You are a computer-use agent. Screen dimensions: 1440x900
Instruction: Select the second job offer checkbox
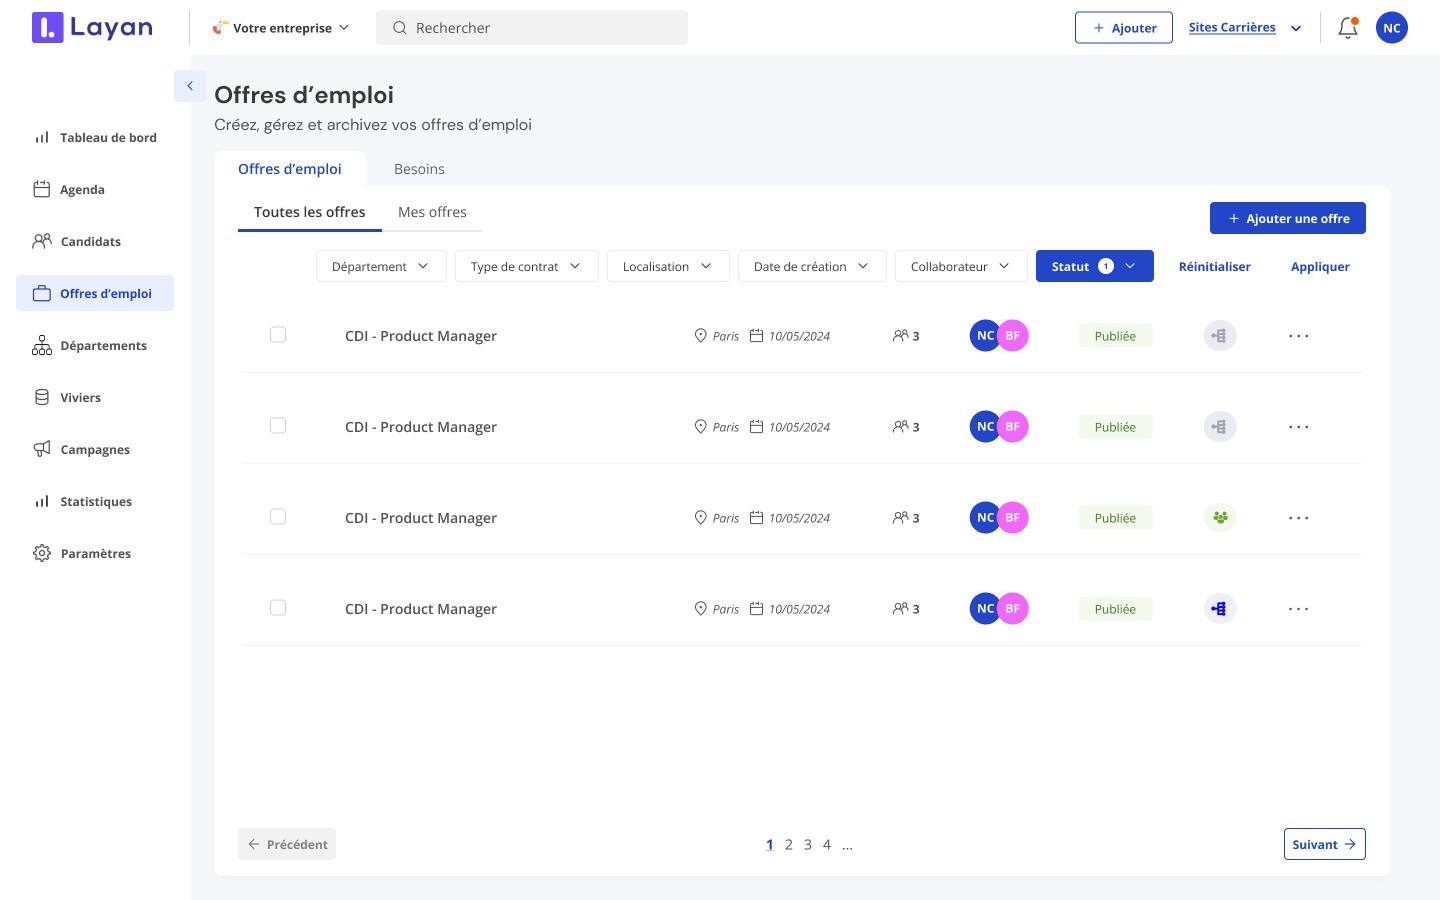(278, 426)
